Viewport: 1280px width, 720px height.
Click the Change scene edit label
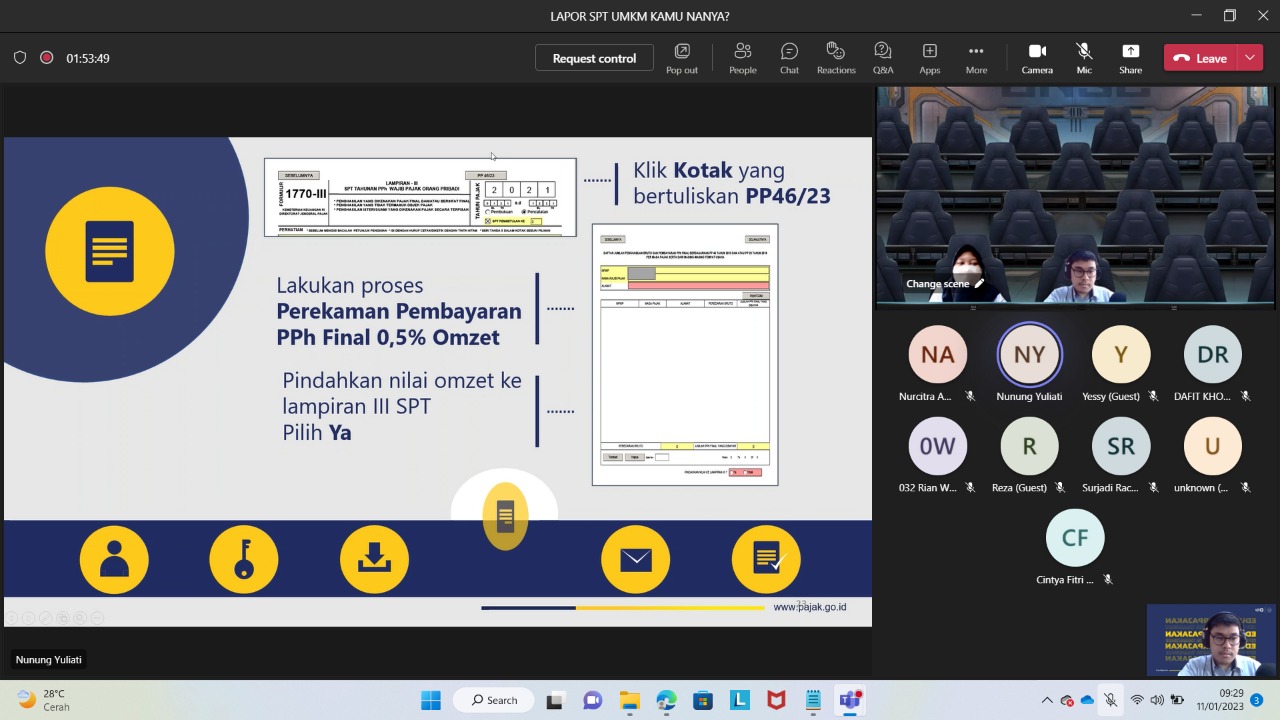(944, 284)
